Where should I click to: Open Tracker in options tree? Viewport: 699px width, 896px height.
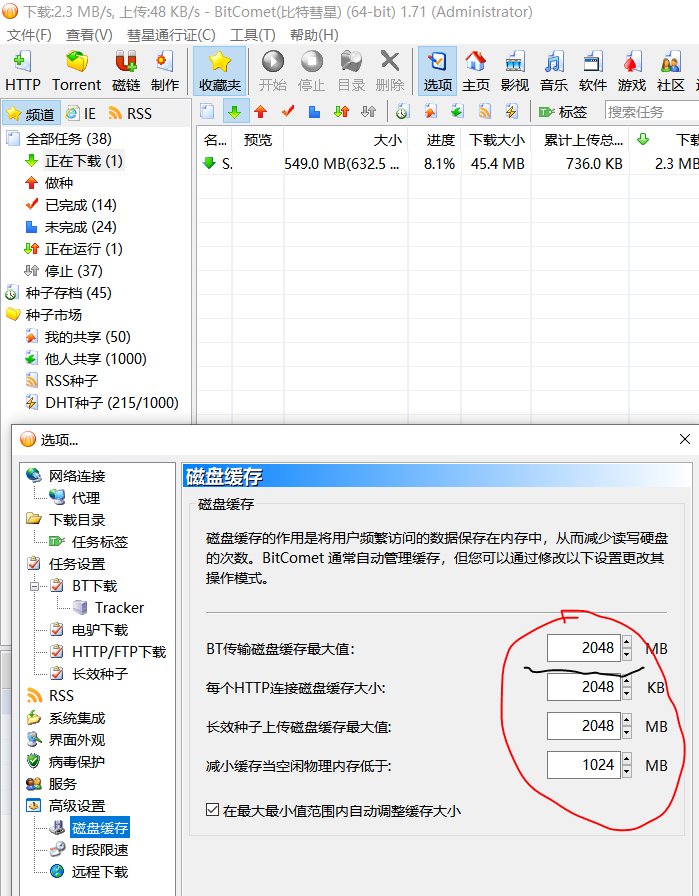[x=119, y=607]
